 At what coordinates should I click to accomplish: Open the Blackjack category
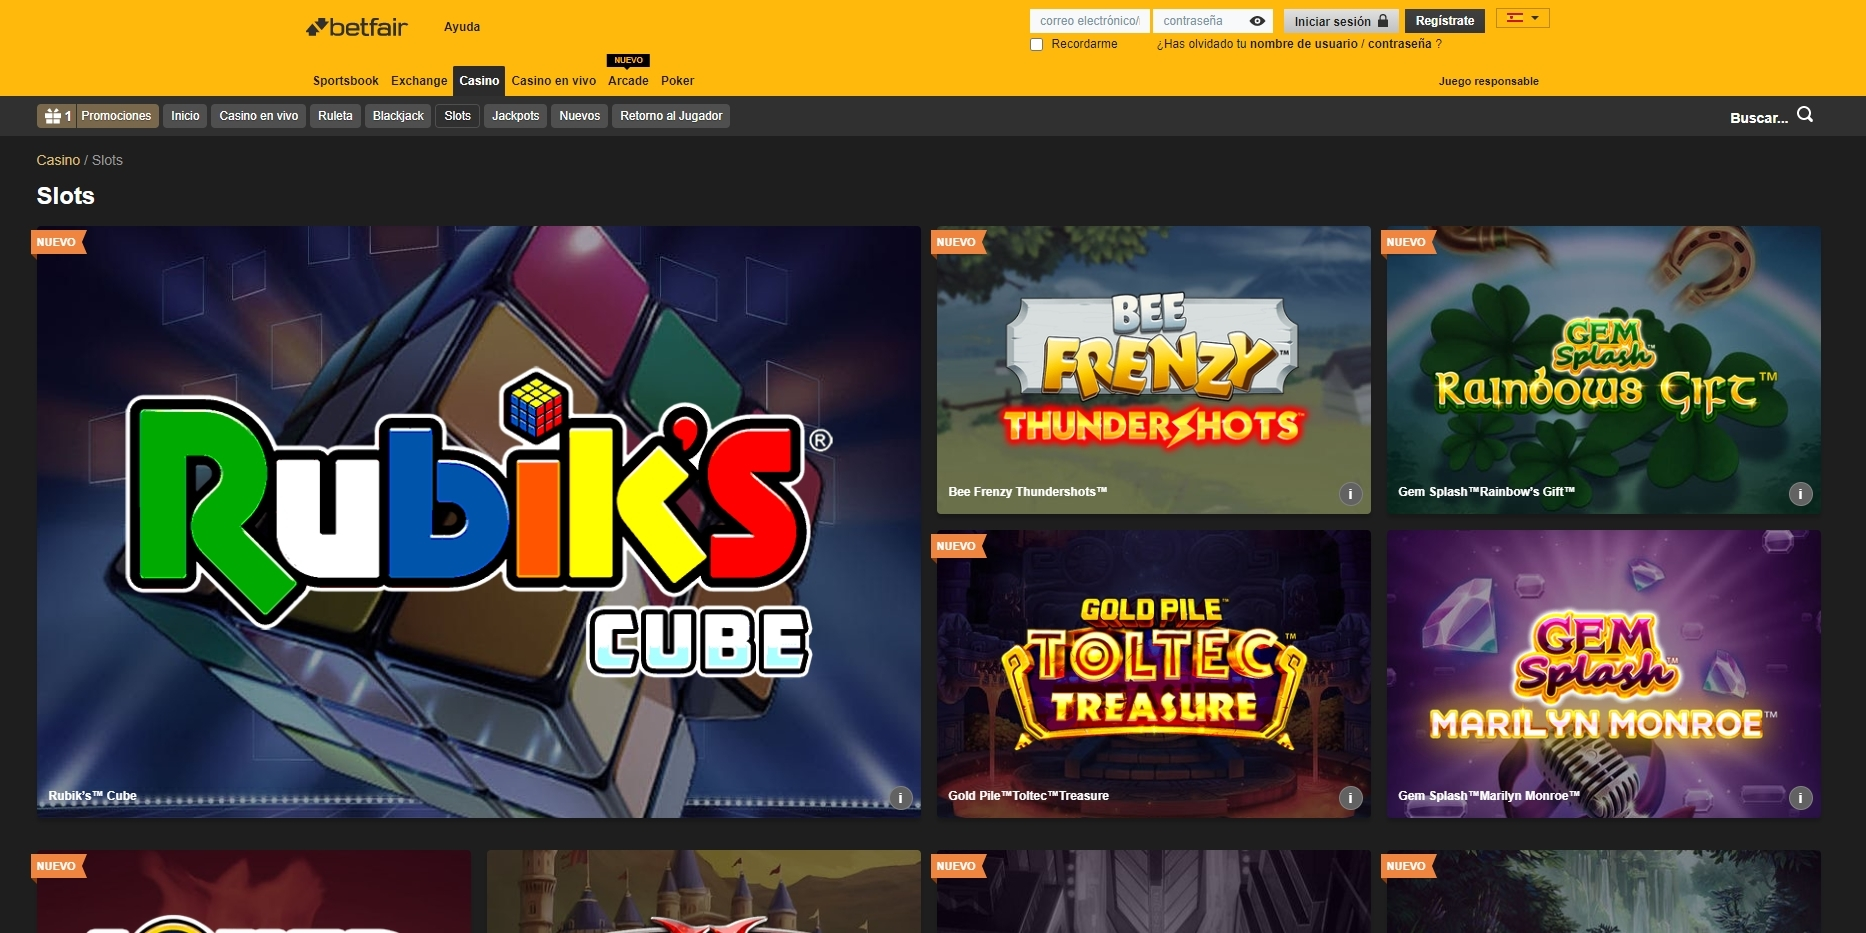click(x=398, y=116)
